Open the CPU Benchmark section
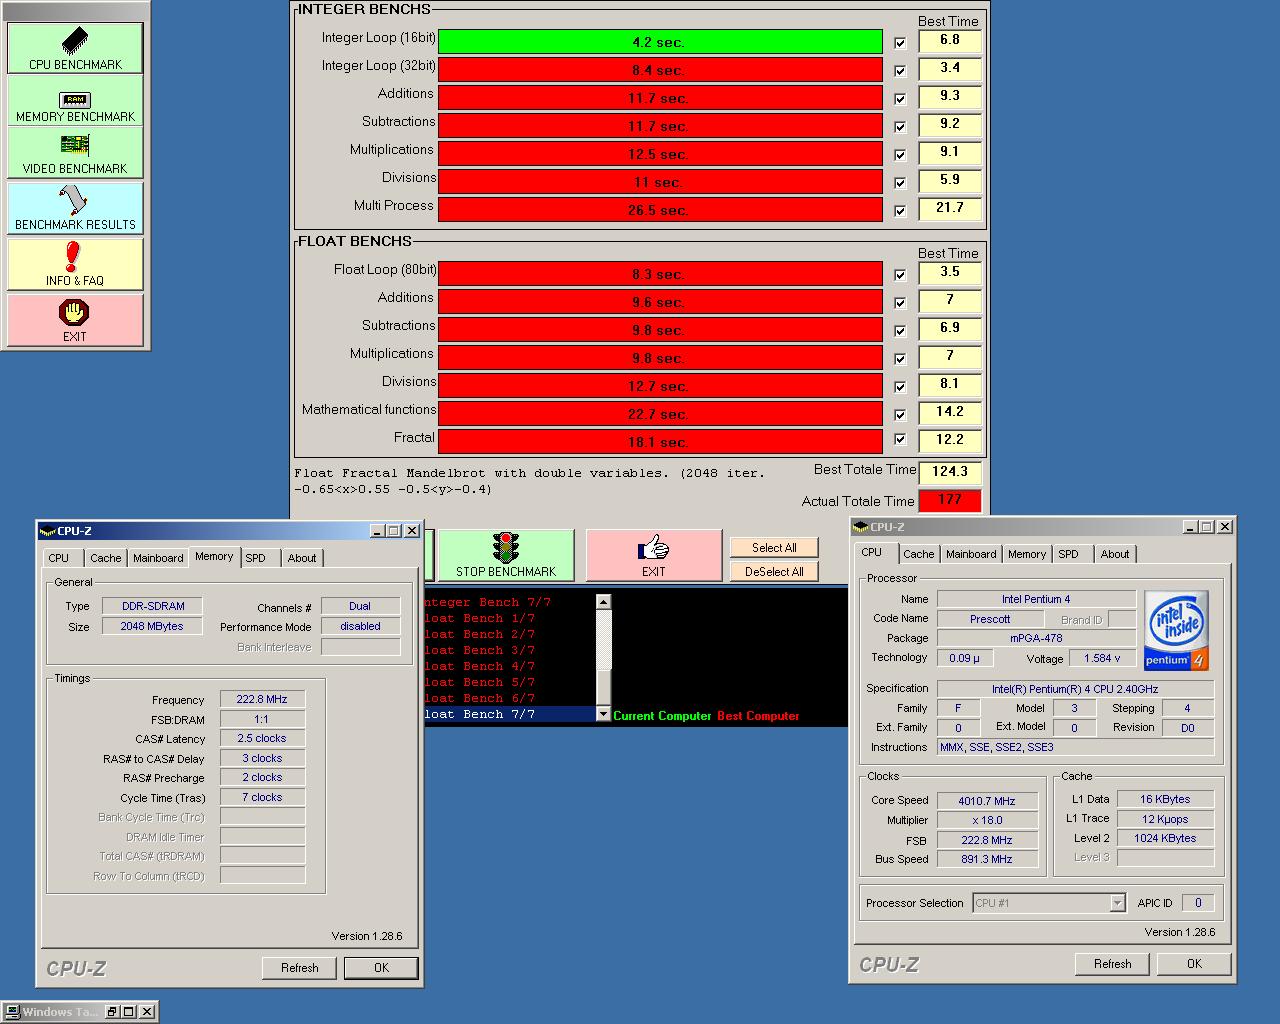1280x1024 pixels. [75, 48]
